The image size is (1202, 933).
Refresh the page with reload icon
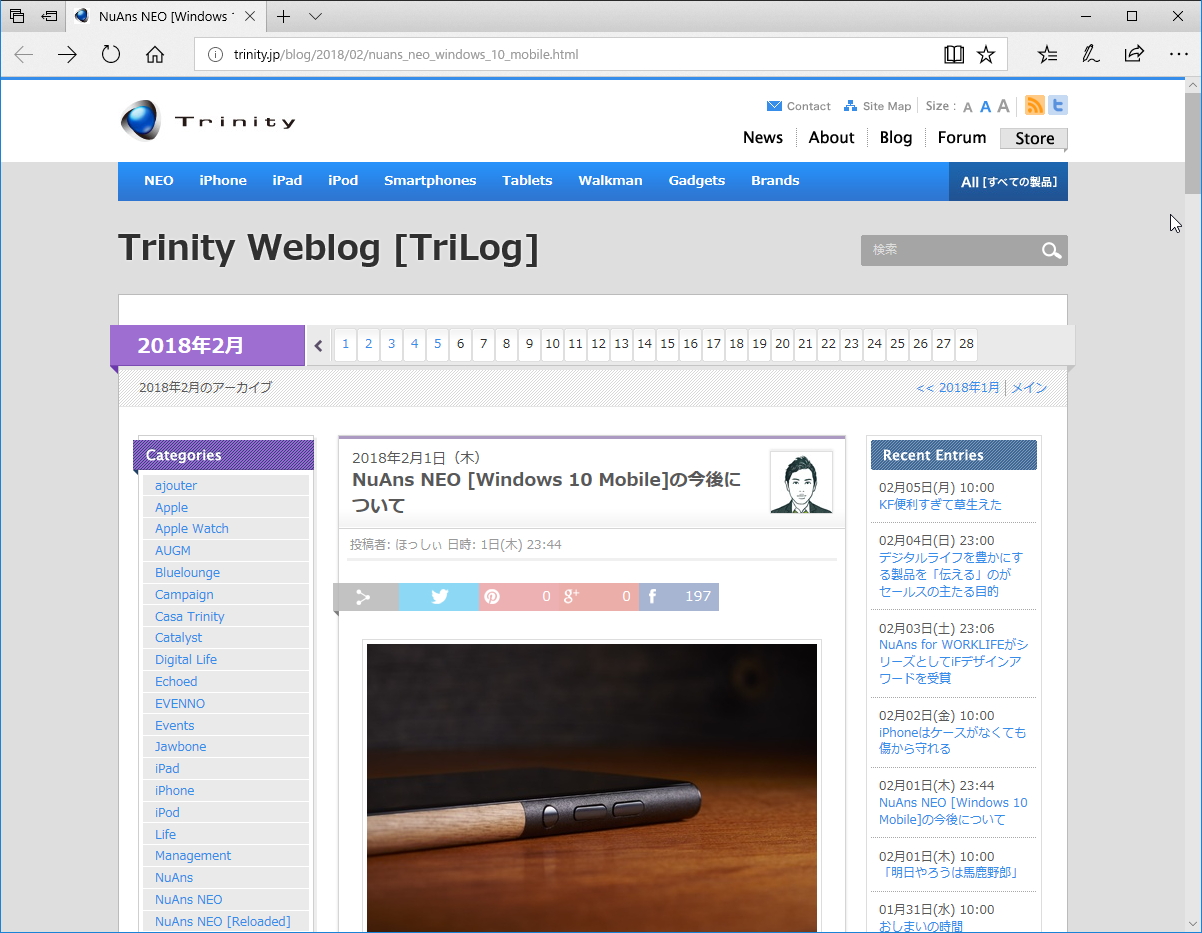point(111,55)
